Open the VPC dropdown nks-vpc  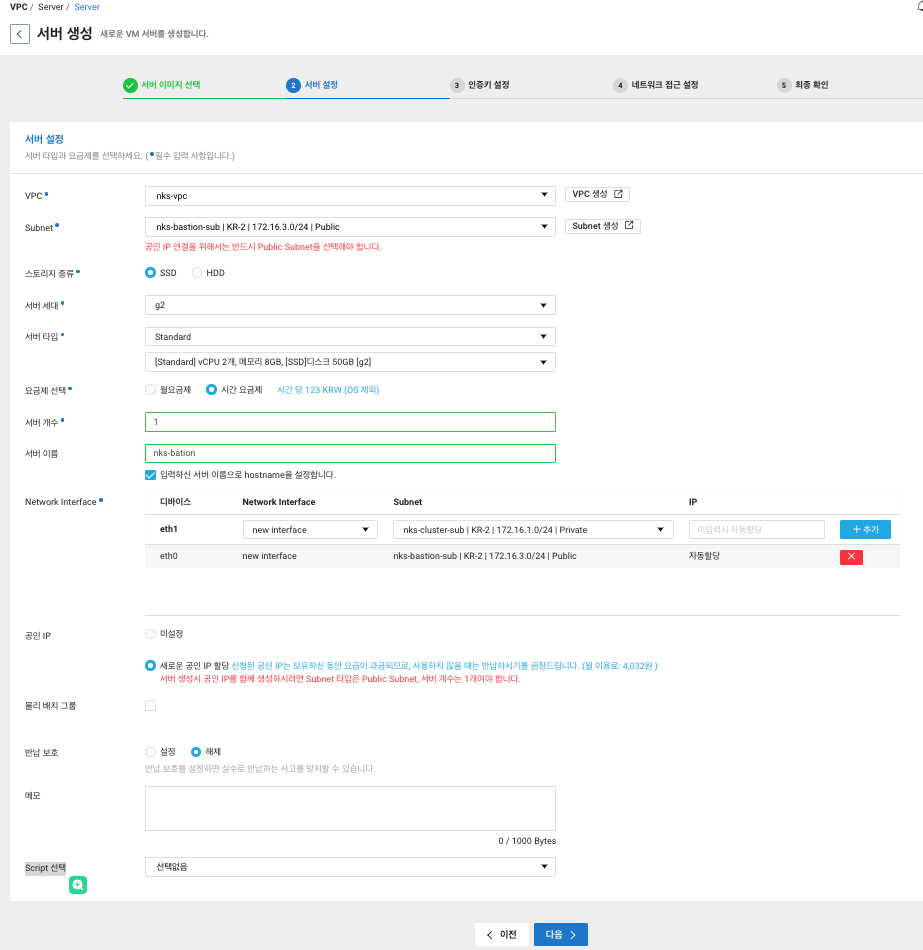click(x=350, y=196)
